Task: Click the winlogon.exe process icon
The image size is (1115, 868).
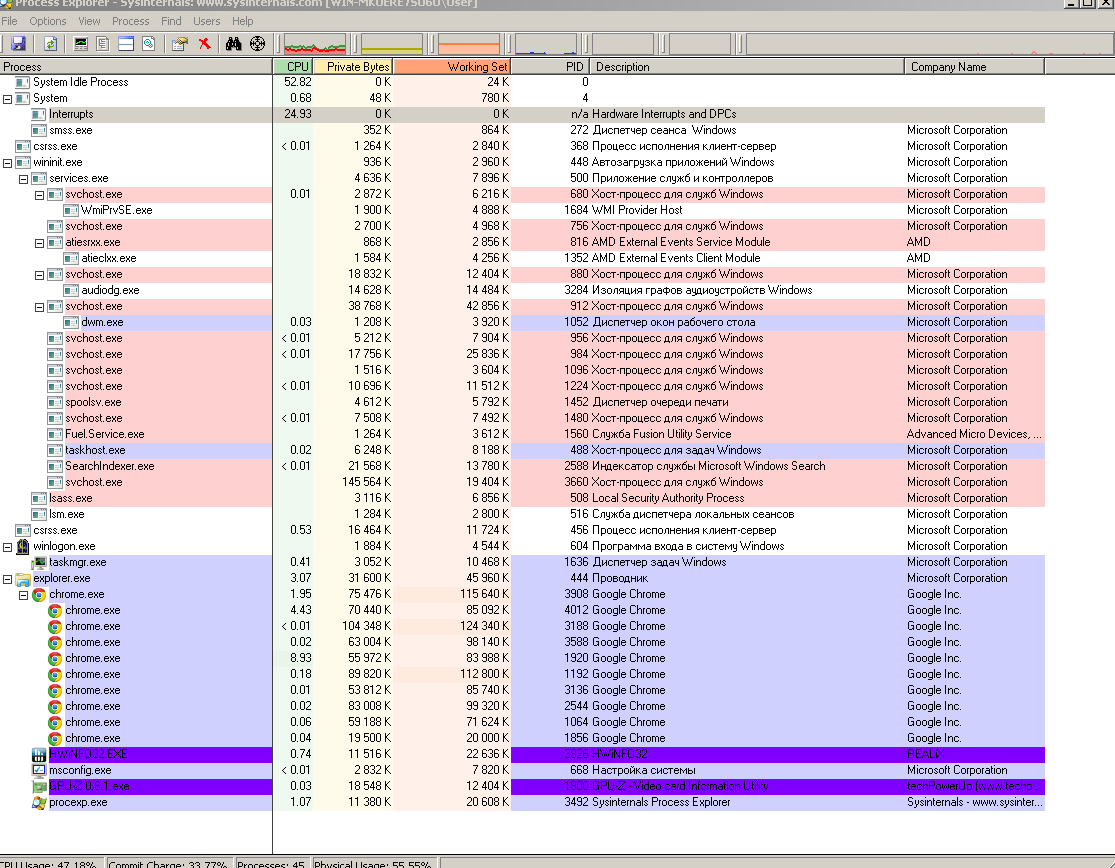Action: [x=23, y=546]
